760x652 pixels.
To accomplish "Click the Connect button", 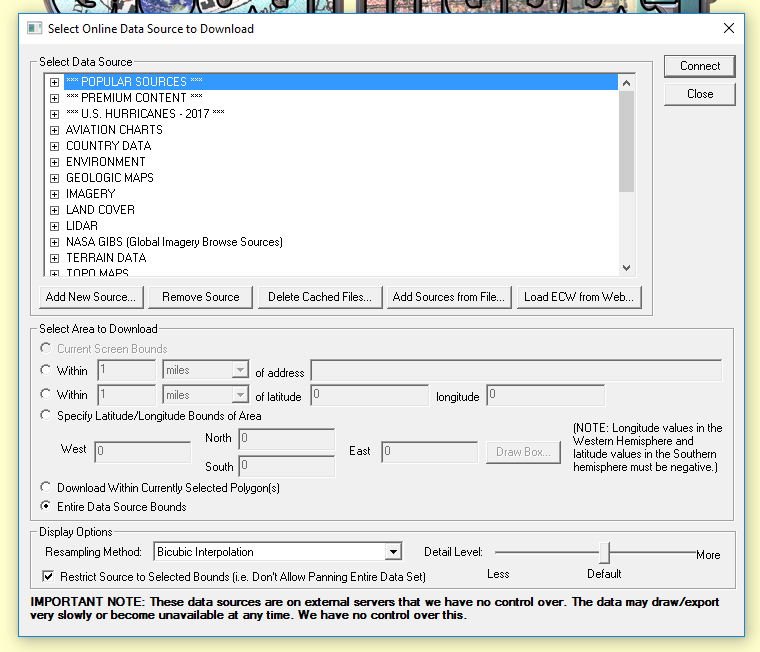I will (699, 66).
